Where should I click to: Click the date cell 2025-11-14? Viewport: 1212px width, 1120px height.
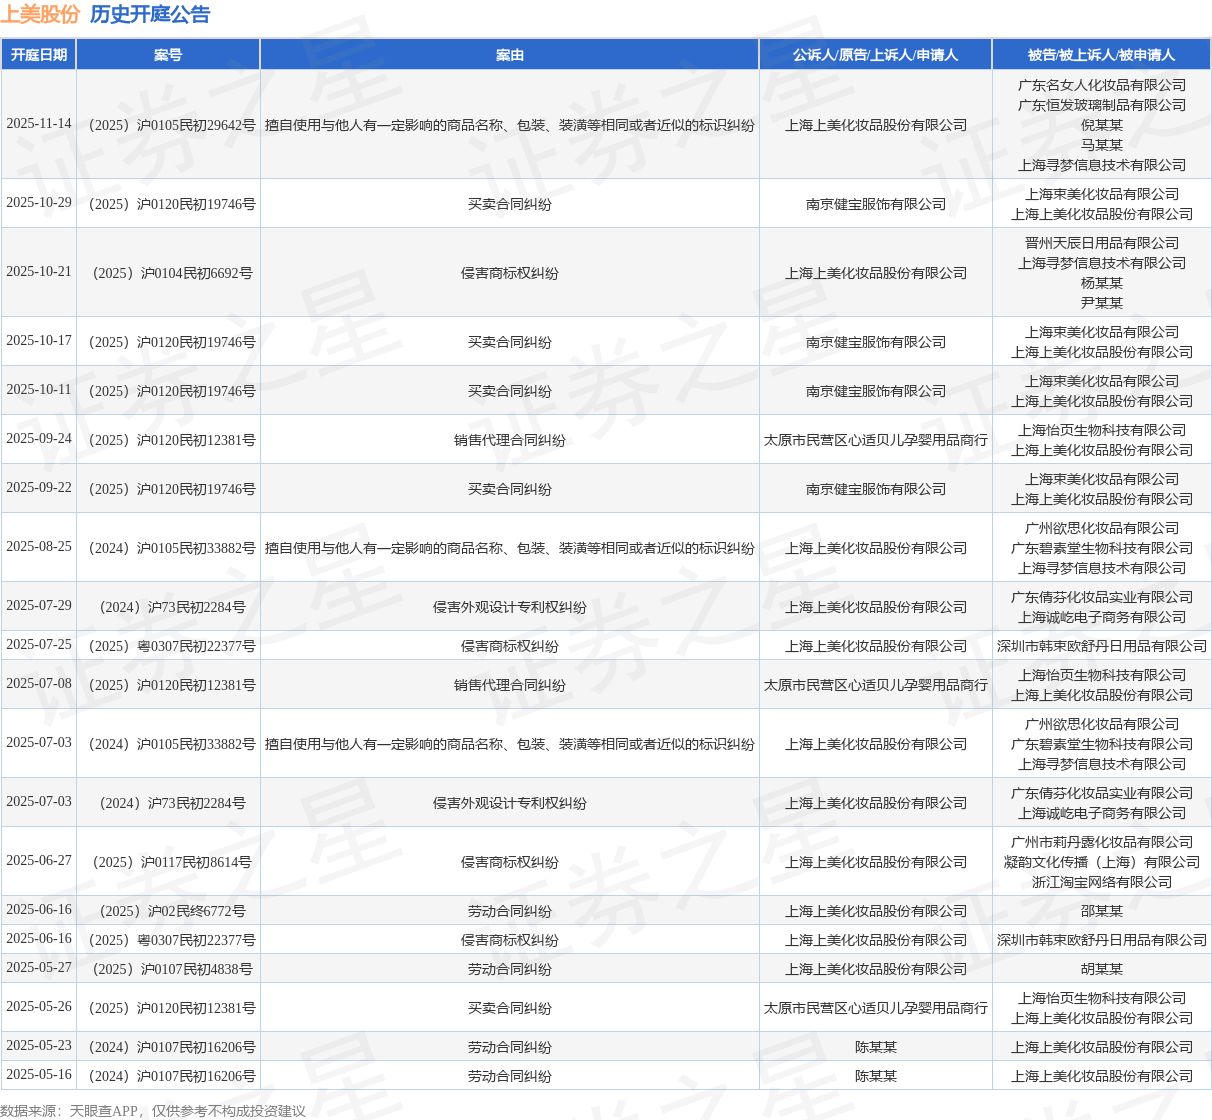point(39,124)
